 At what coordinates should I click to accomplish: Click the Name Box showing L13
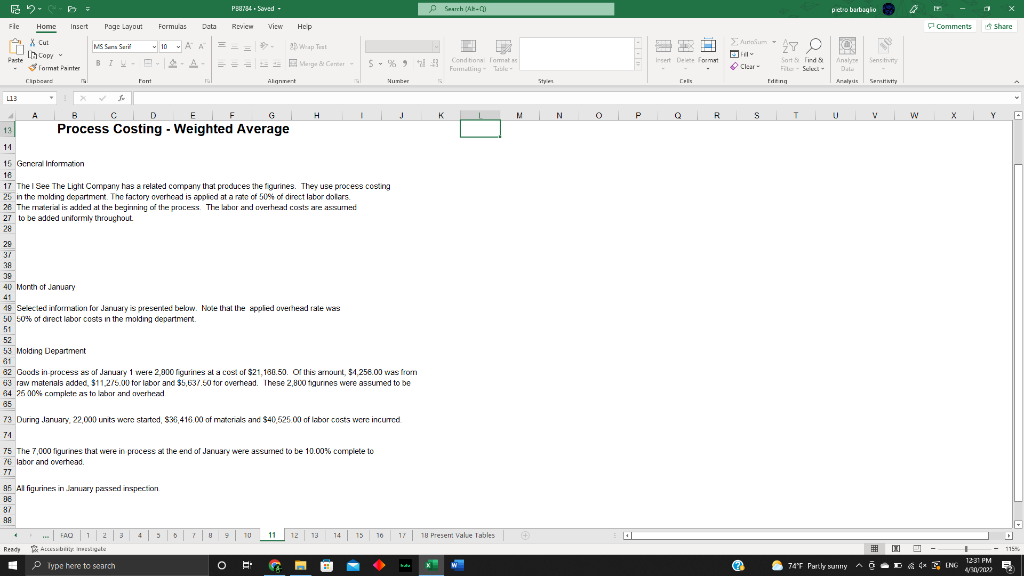pyautogui.click(x=25, y=98)
